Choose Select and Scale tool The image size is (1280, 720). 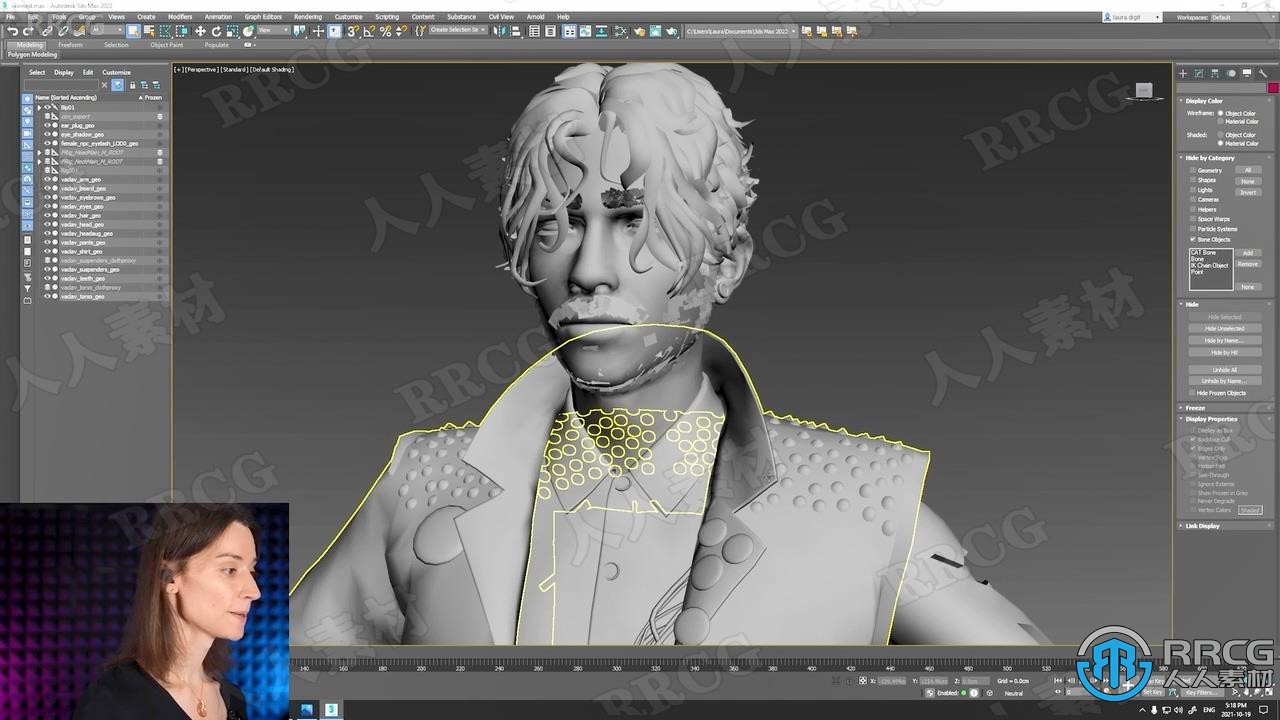pyautogui.click(x=232, y=31)
